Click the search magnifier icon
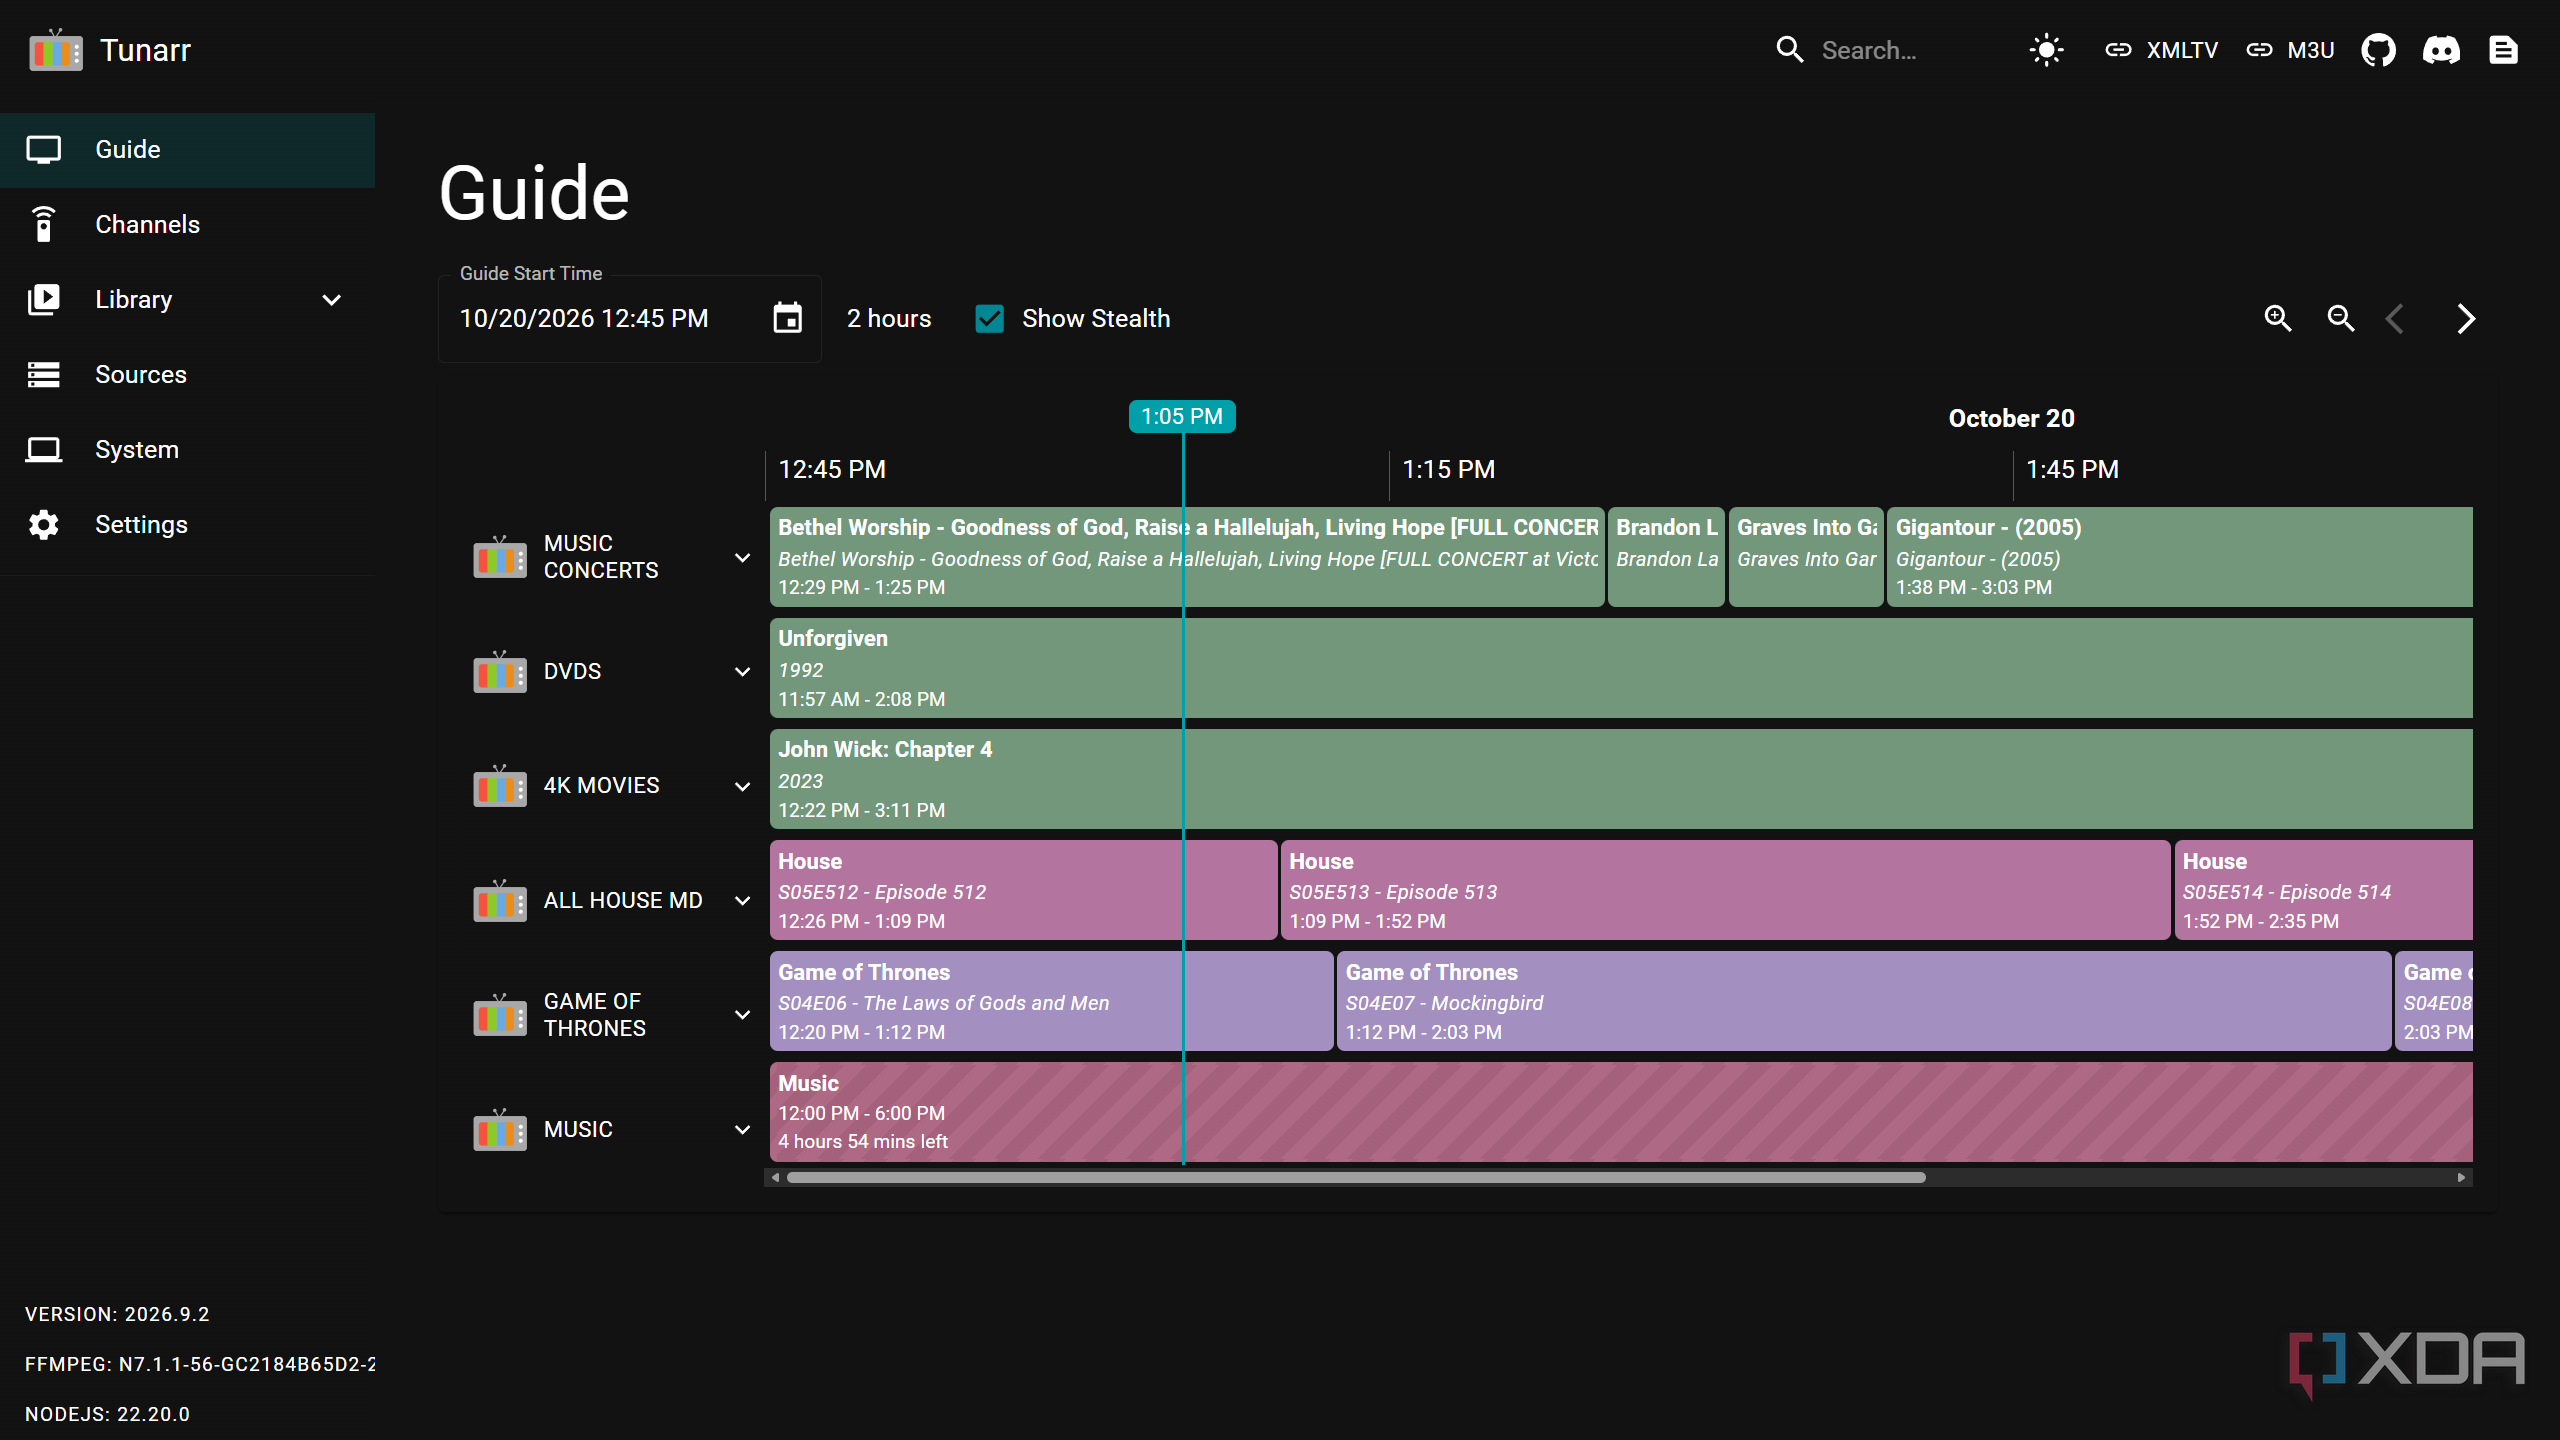The image size is (2560, 1440). tap(1789, 50)
